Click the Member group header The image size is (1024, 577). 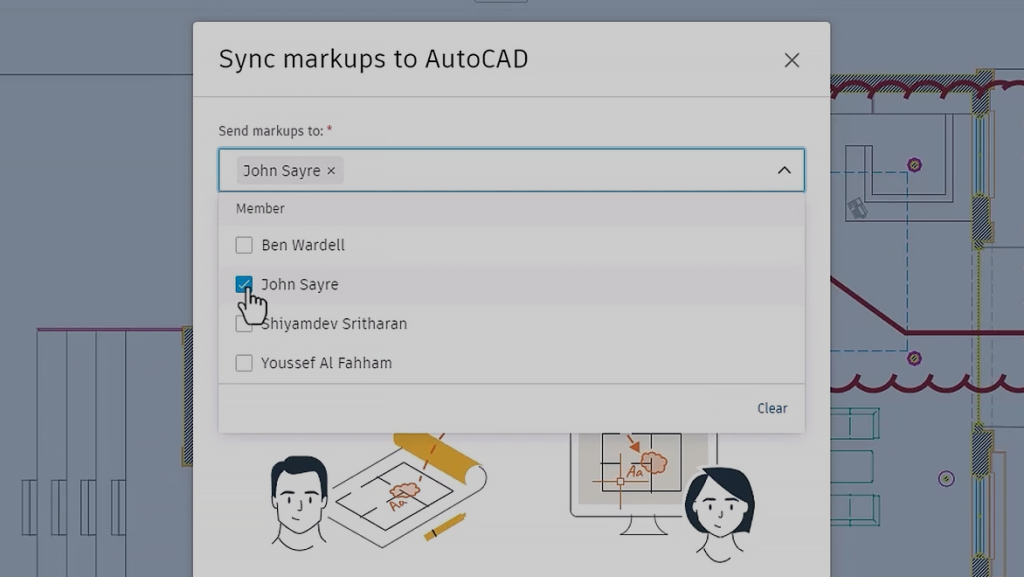260,208
